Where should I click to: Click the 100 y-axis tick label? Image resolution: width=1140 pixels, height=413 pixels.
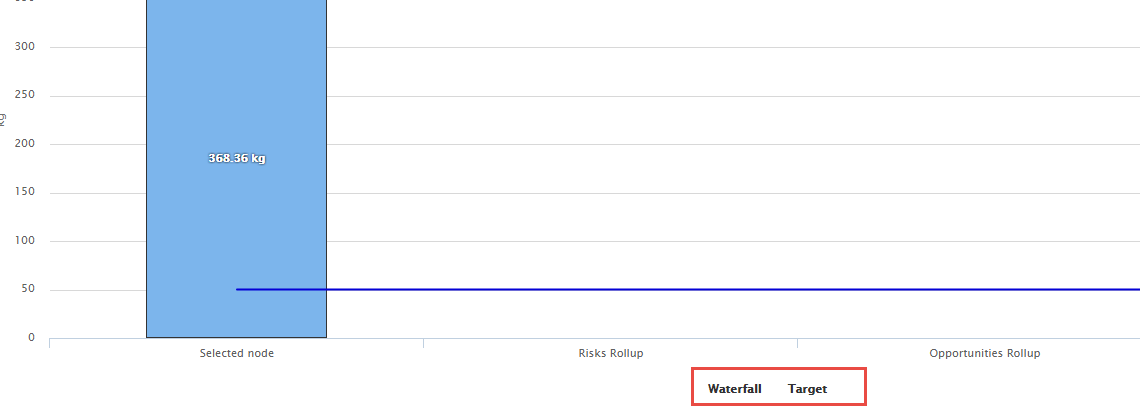pos(25,241)
